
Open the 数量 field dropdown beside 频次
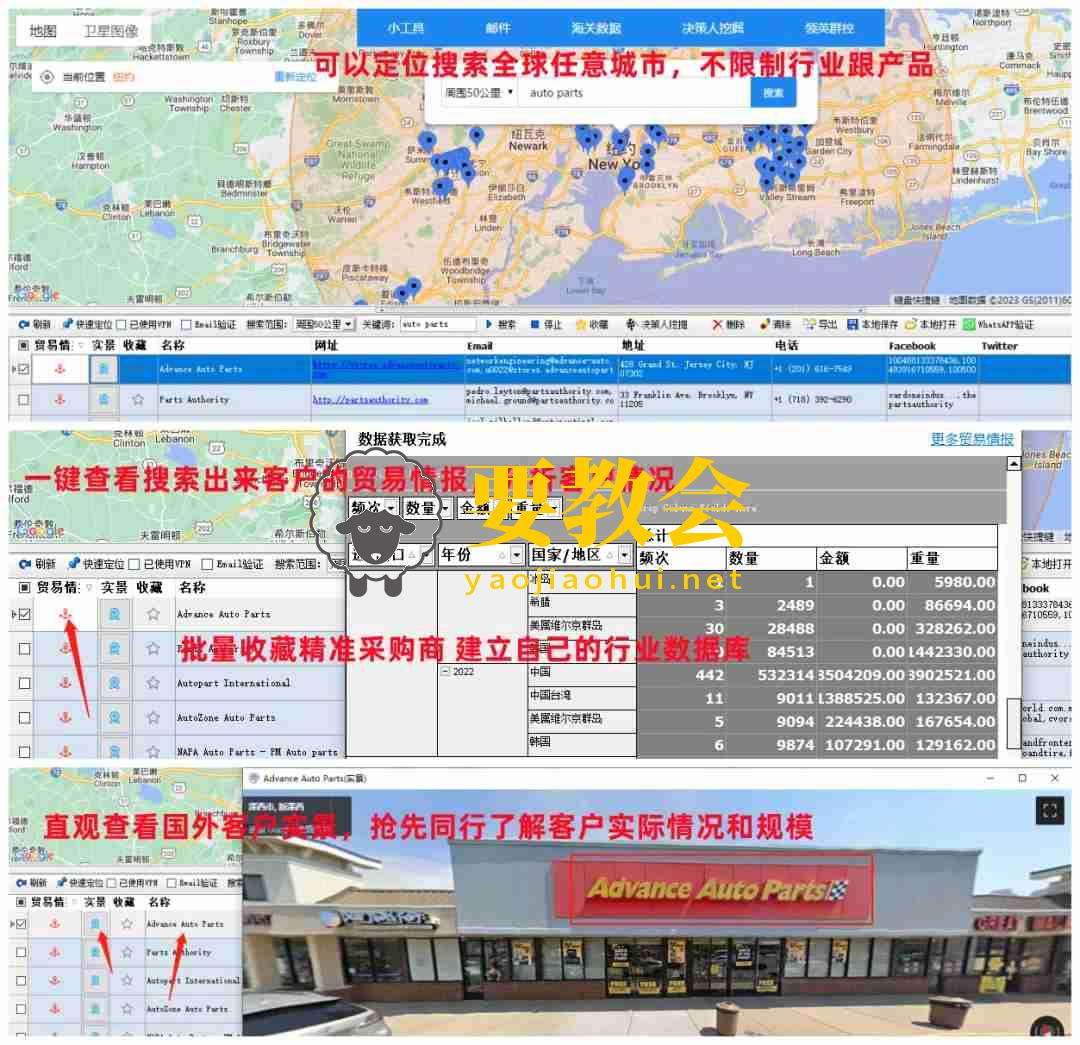(x=445, y=508)
